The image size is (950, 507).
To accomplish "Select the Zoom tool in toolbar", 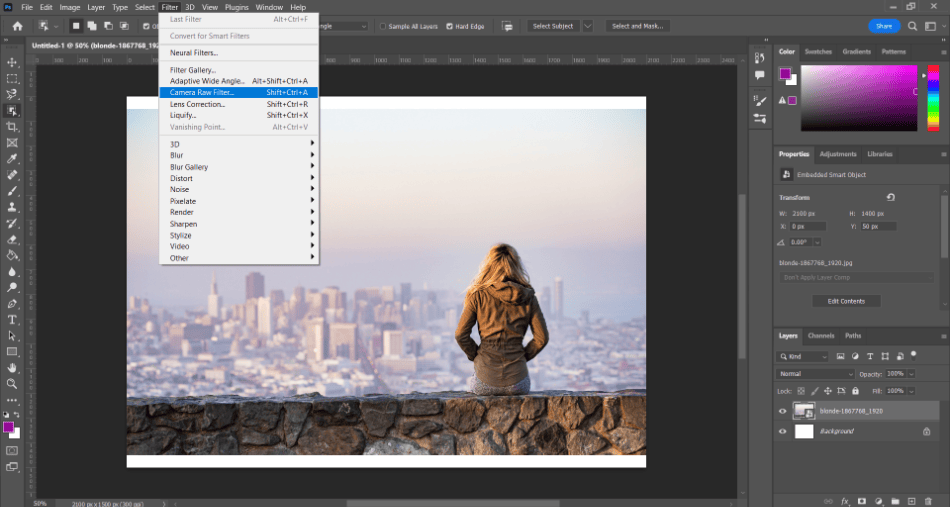I will pos(12,383).
